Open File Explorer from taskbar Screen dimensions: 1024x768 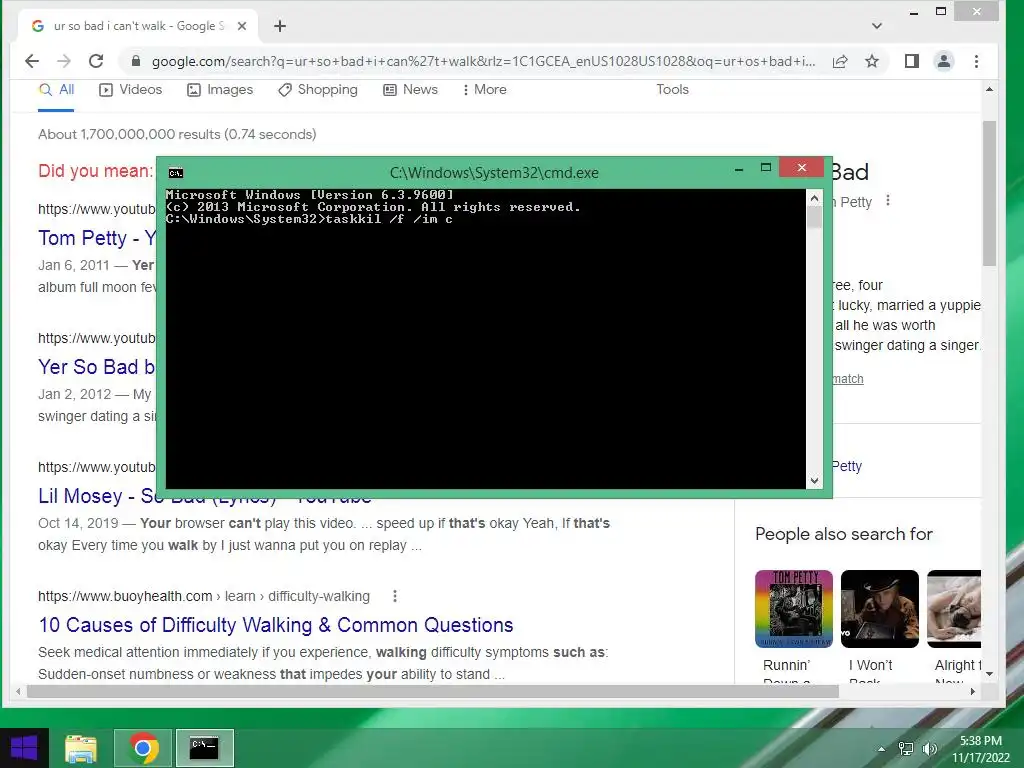(81, 748)
